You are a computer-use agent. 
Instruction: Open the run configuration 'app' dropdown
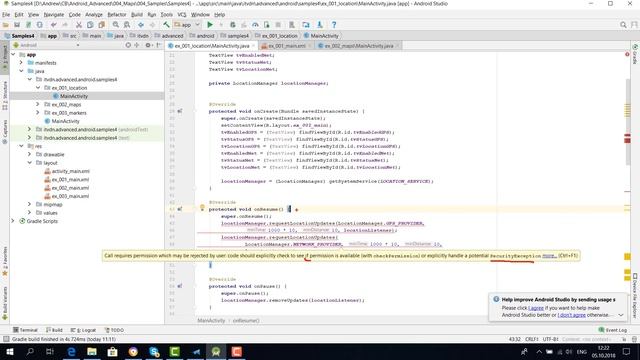point(187,25)
